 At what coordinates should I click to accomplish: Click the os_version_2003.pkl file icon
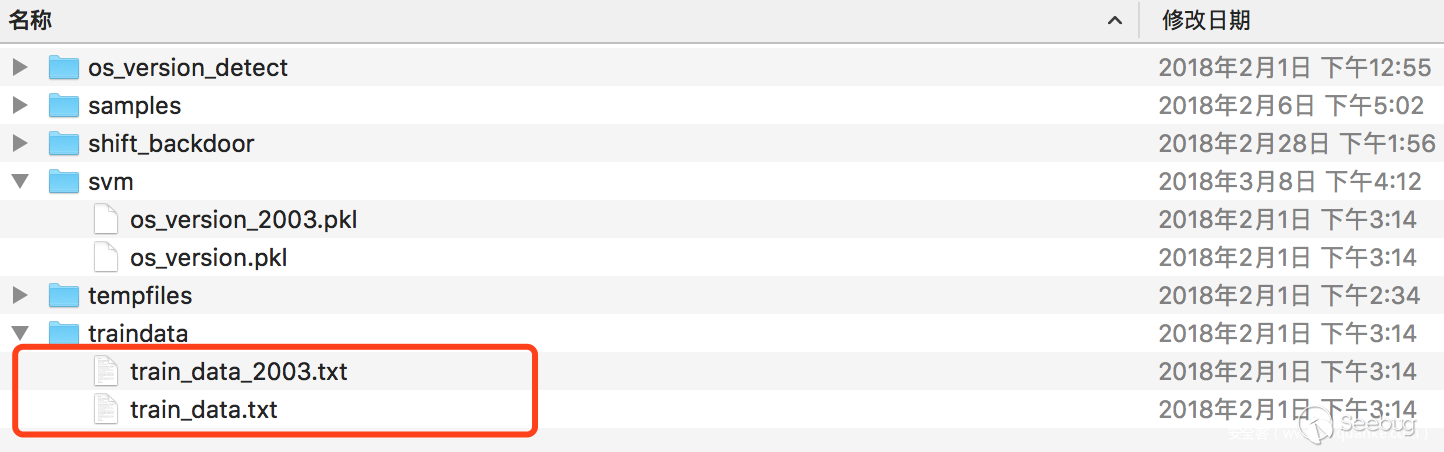(x=105, y=220)
